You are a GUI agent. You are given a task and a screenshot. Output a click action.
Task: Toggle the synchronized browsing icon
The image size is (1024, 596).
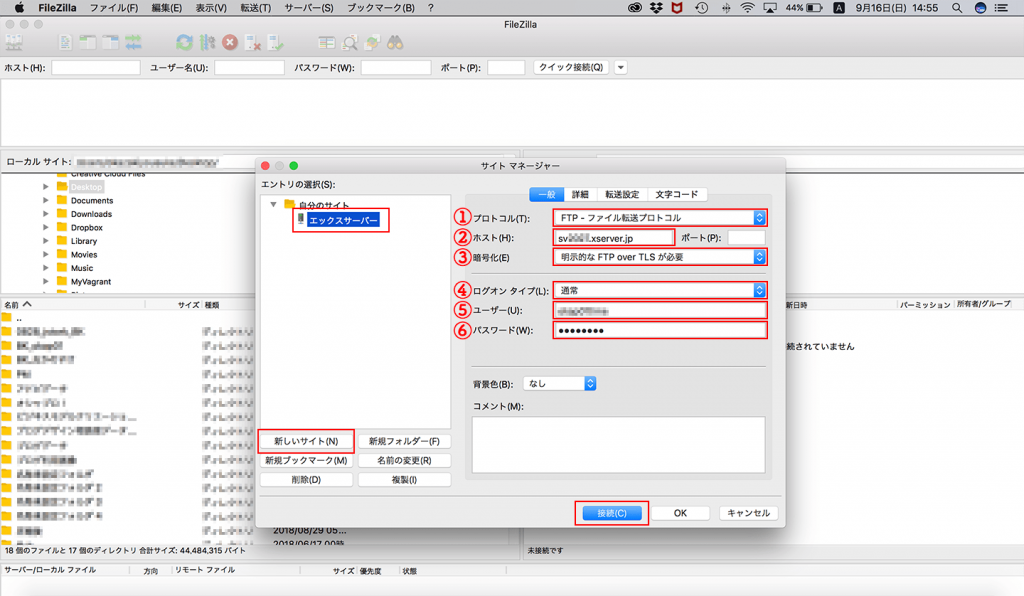pos(372,43)
